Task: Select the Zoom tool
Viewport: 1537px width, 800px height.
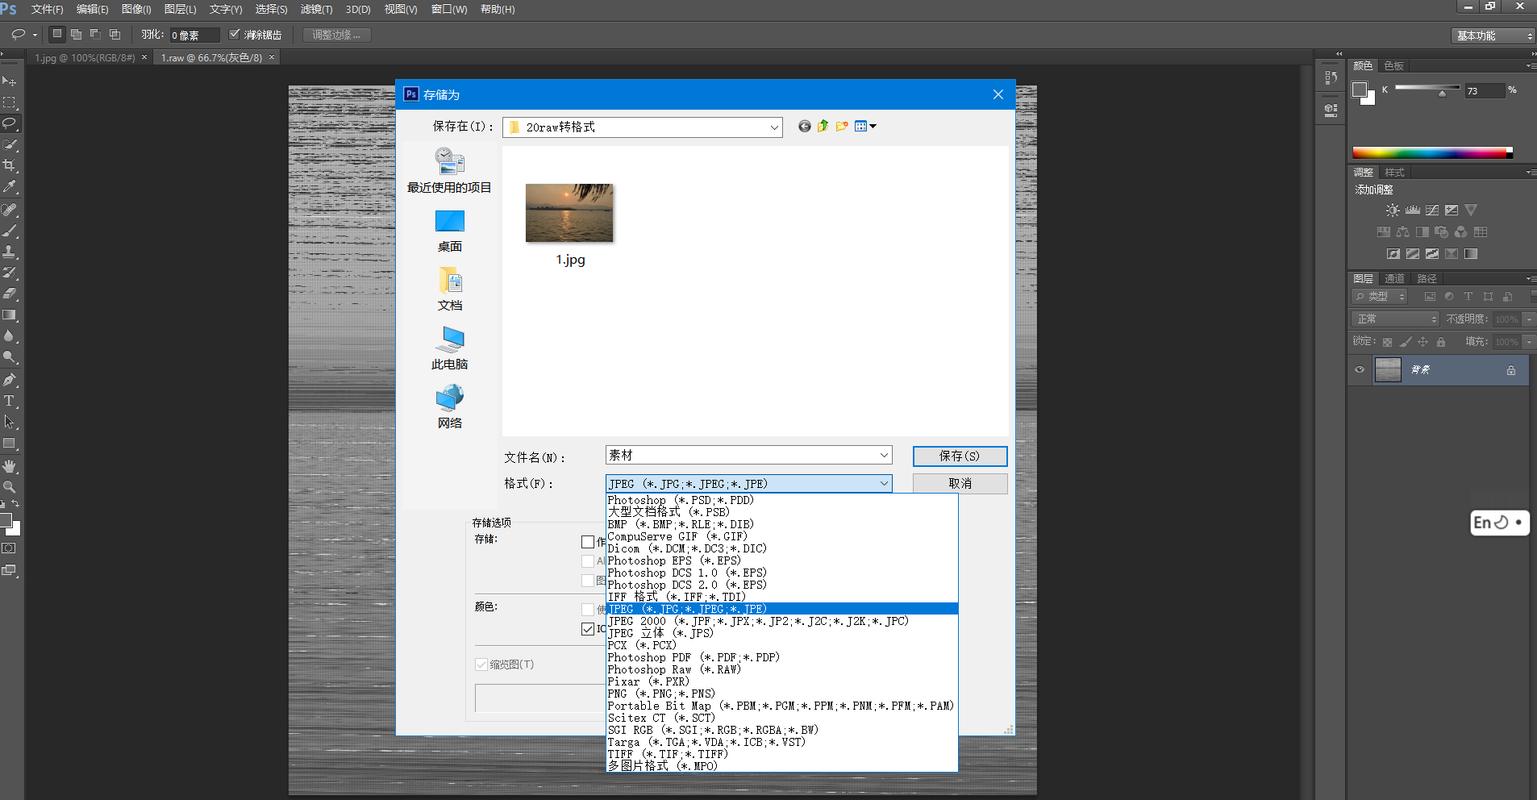Action: [x=9, y=487]
